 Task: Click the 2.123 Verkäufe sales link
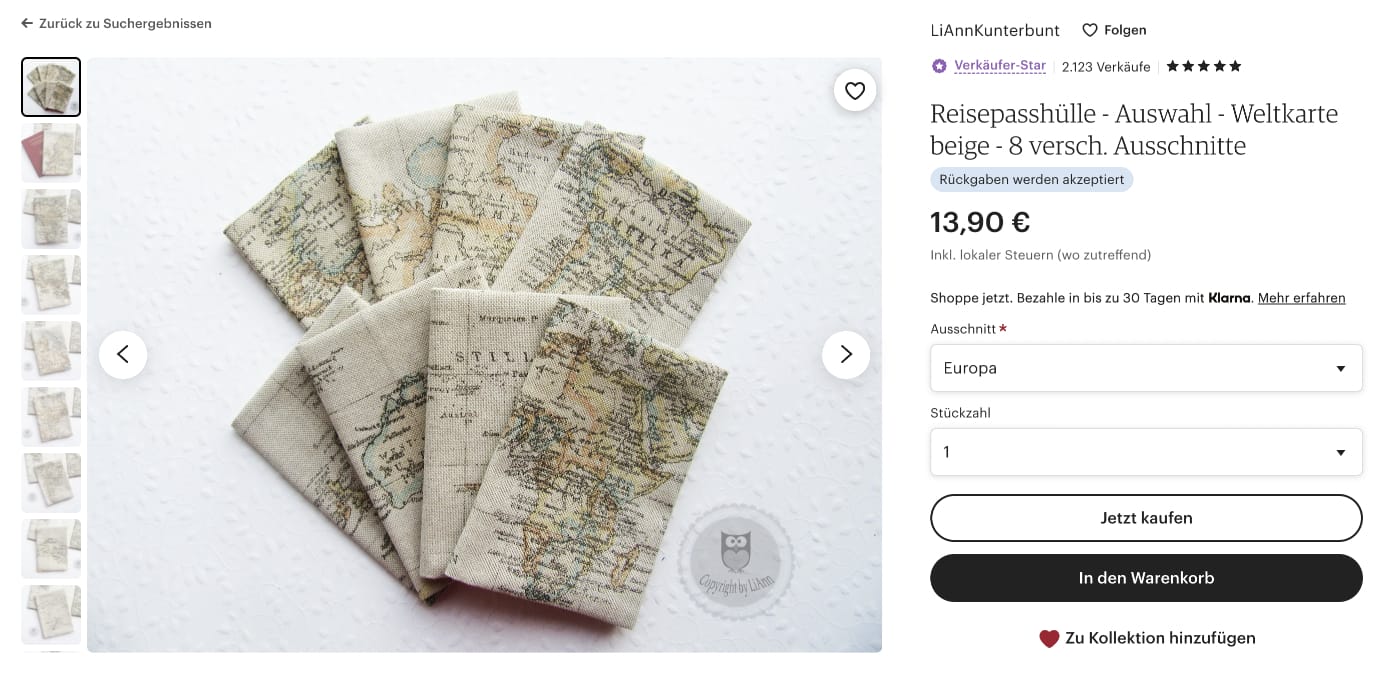[x=1106, y=66]
